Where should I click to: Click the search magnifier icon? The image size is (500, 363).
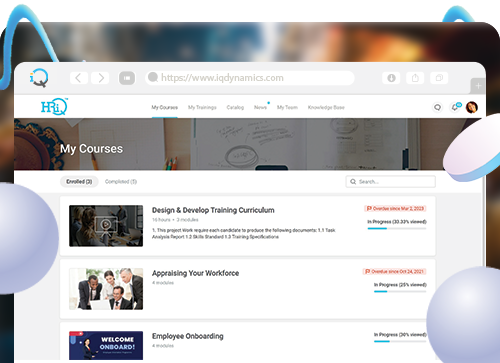[353, 182]
